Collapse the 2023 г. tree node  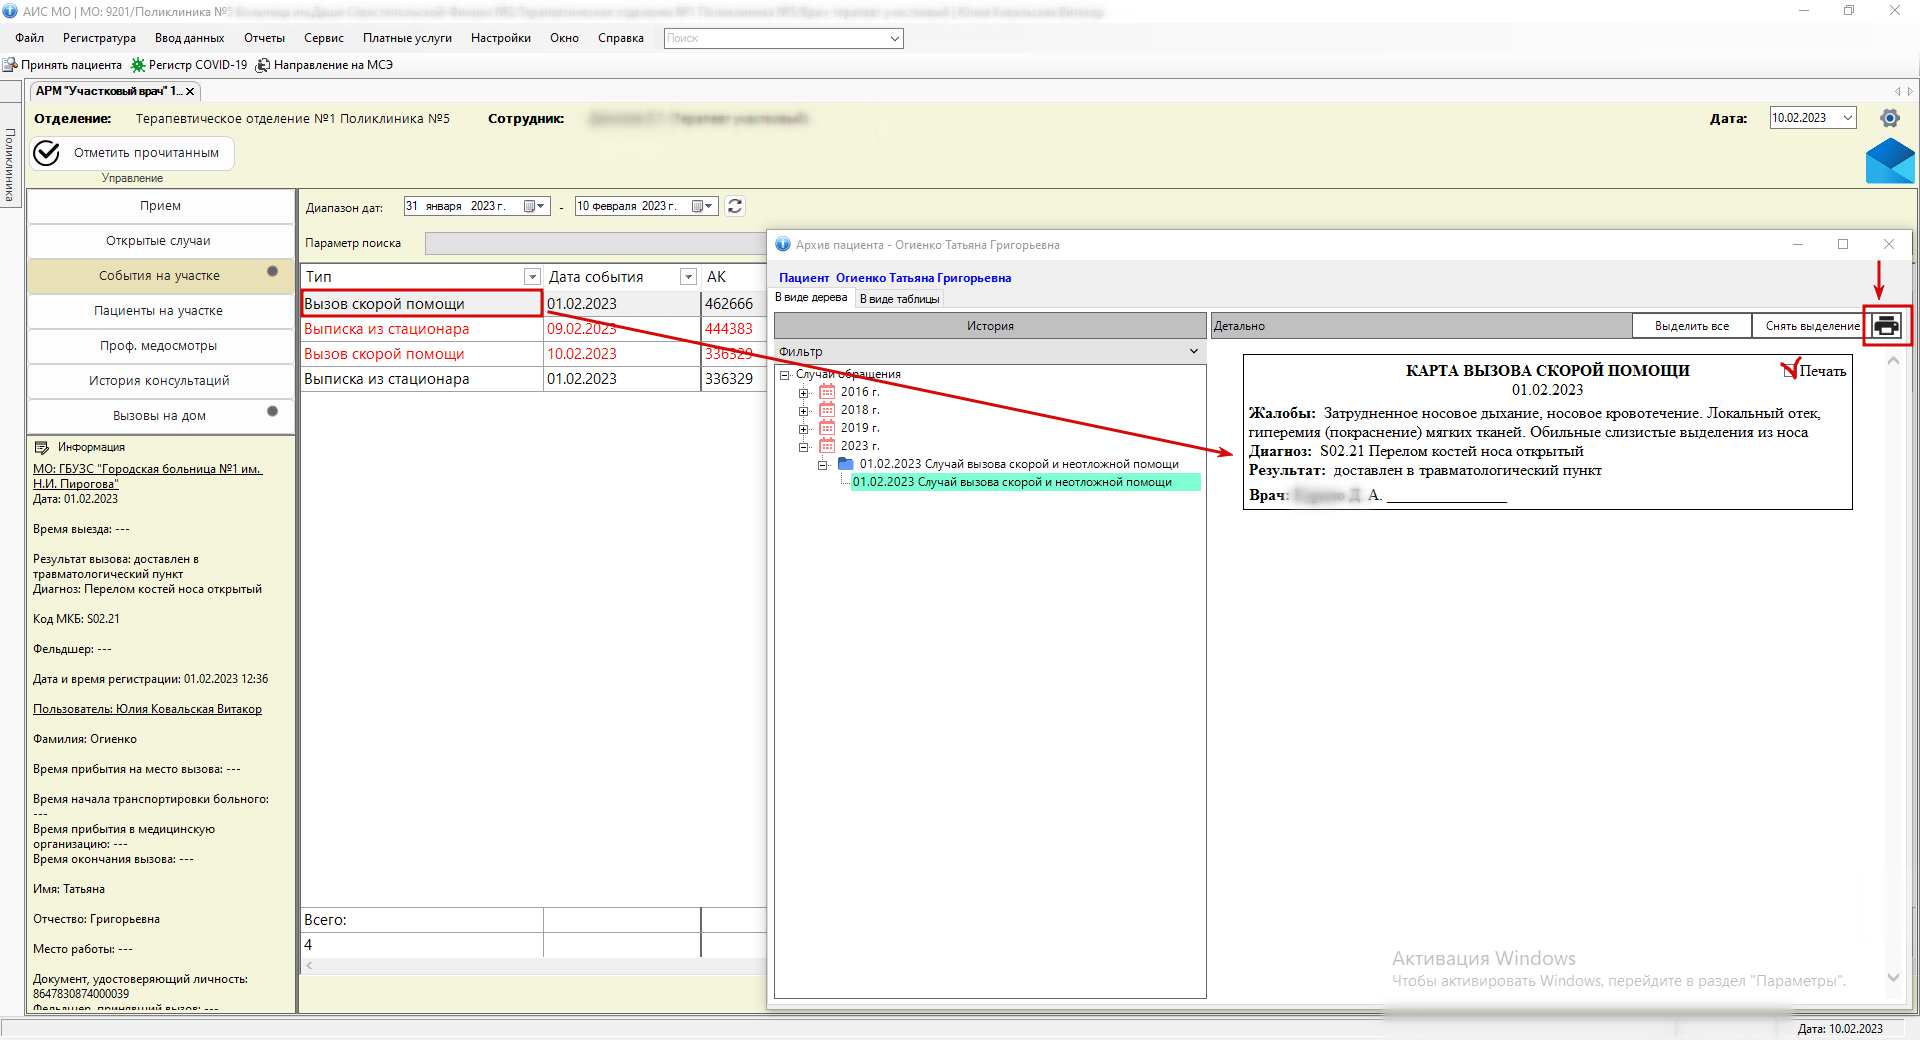[803, 447]
